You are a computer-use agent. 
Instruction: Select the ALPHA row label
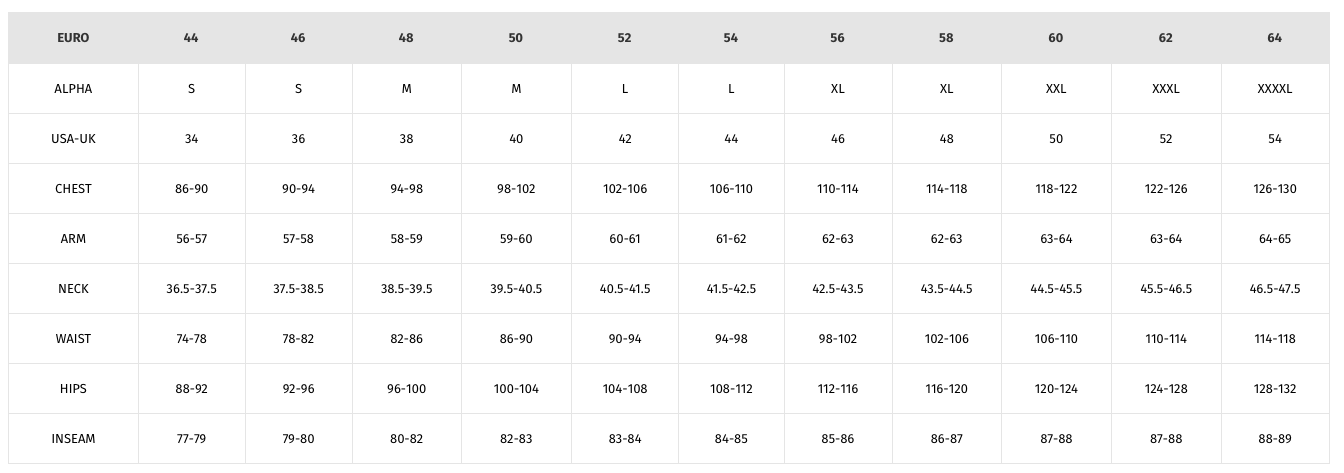73,89
